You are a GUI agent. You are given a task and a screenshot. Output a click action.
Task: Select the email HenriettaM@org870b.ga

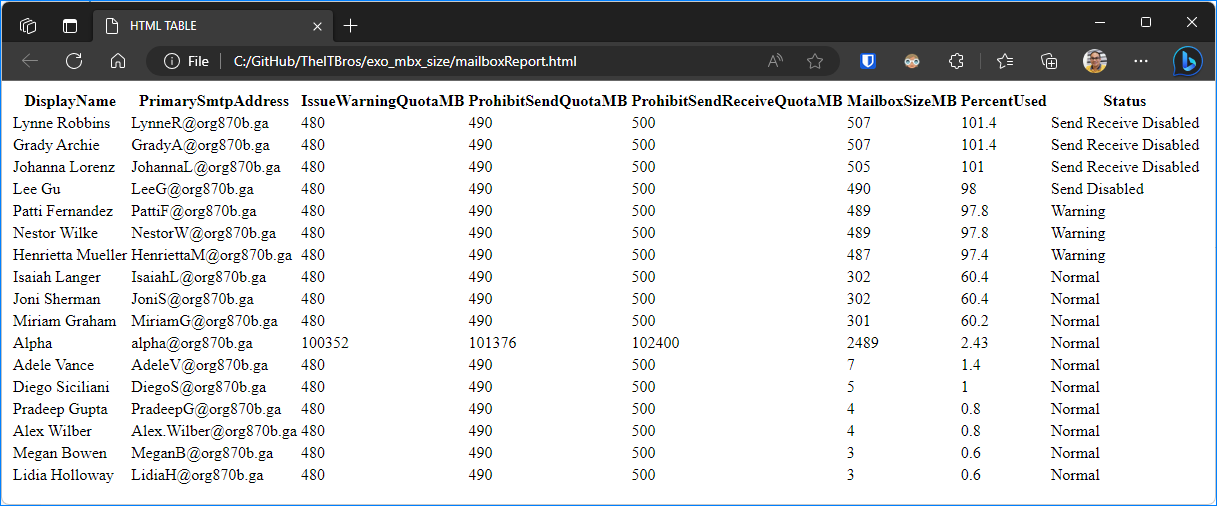pos(211,255)
